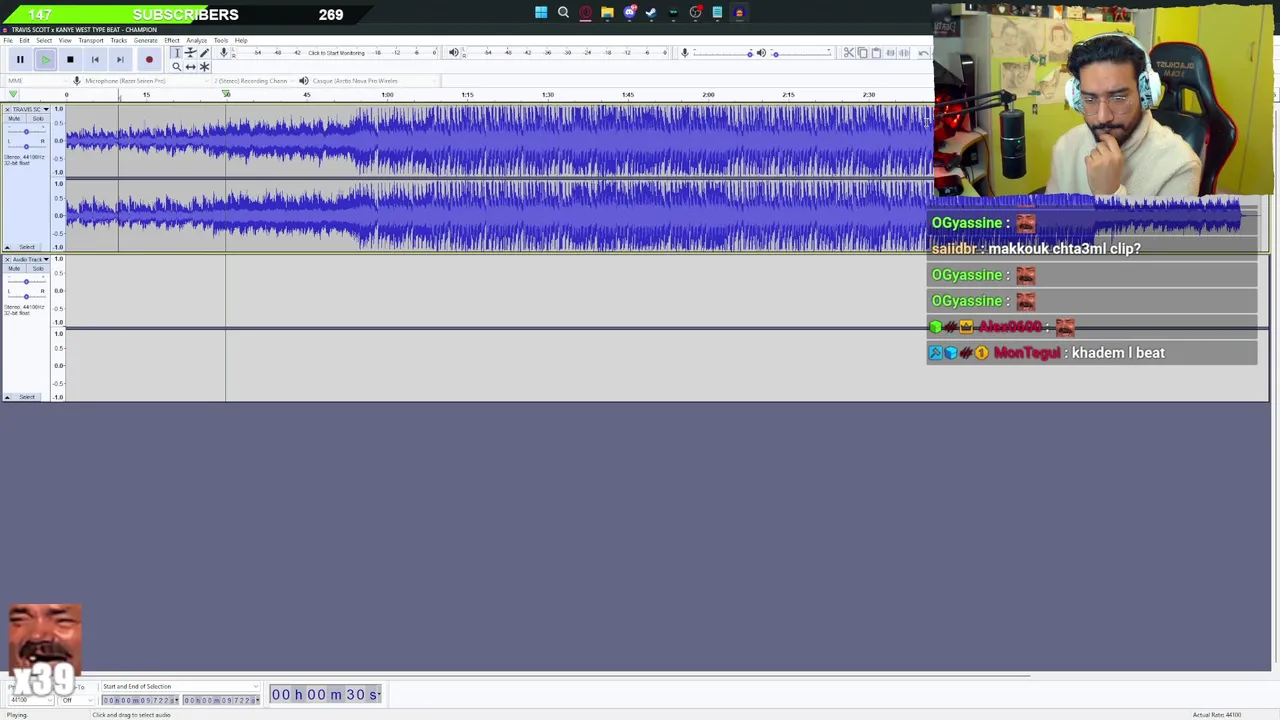Click the recording volume slider
Viewport: 1280px width, 720px height.
(723, 52)
